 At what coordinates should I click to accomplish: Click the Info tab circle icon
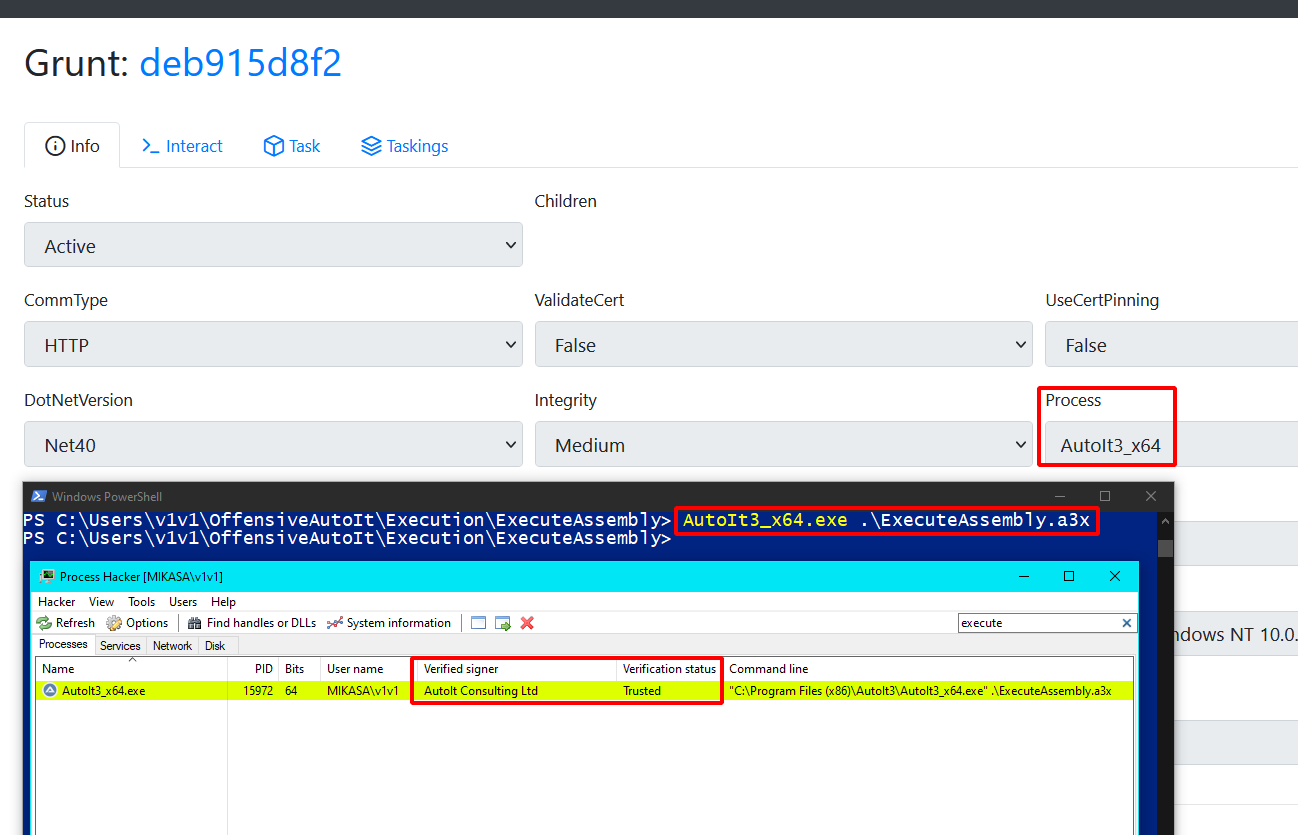pyautogui.click(x=55, y=146)
